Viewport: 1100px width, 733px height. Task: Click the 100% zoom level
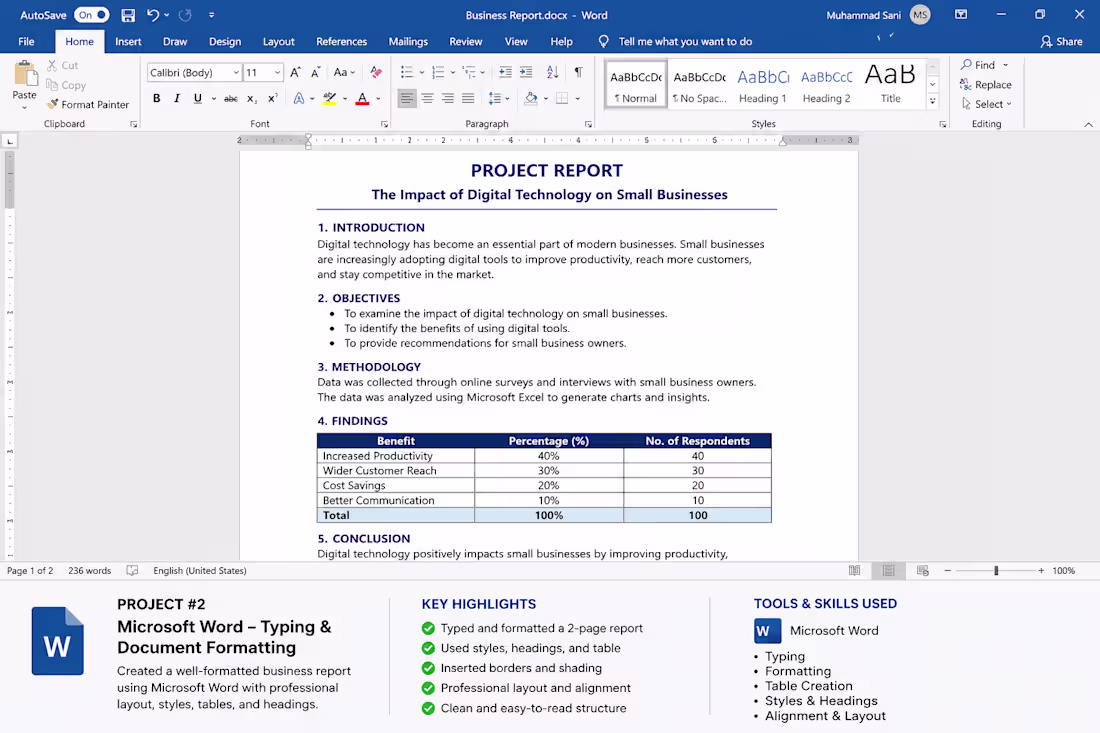1064,570
